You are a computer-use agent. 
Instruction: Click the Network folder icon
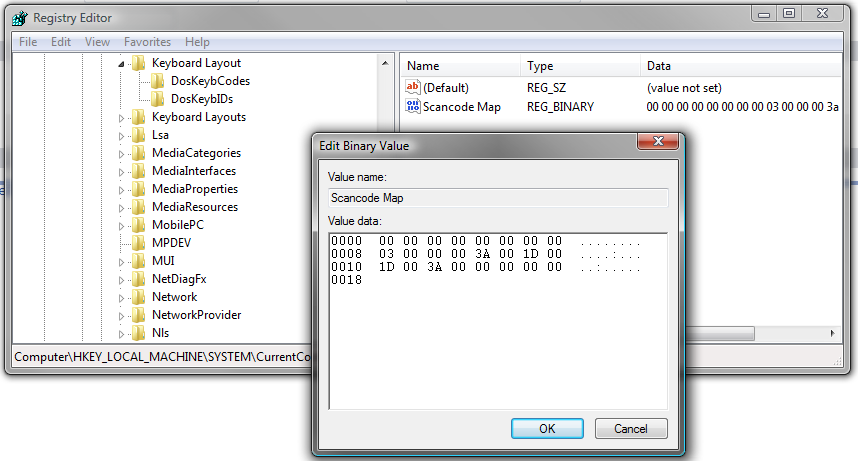[x=139, y=297]
